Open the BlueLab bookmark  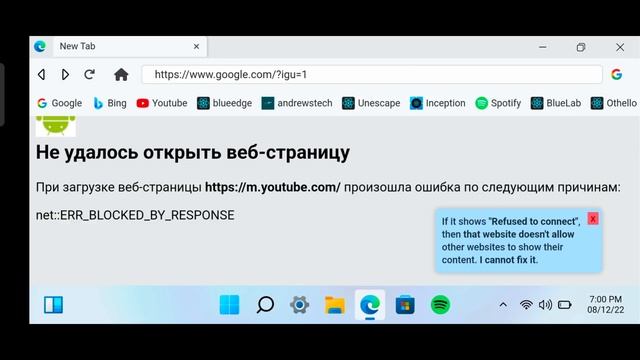click(x=556, y=103)
